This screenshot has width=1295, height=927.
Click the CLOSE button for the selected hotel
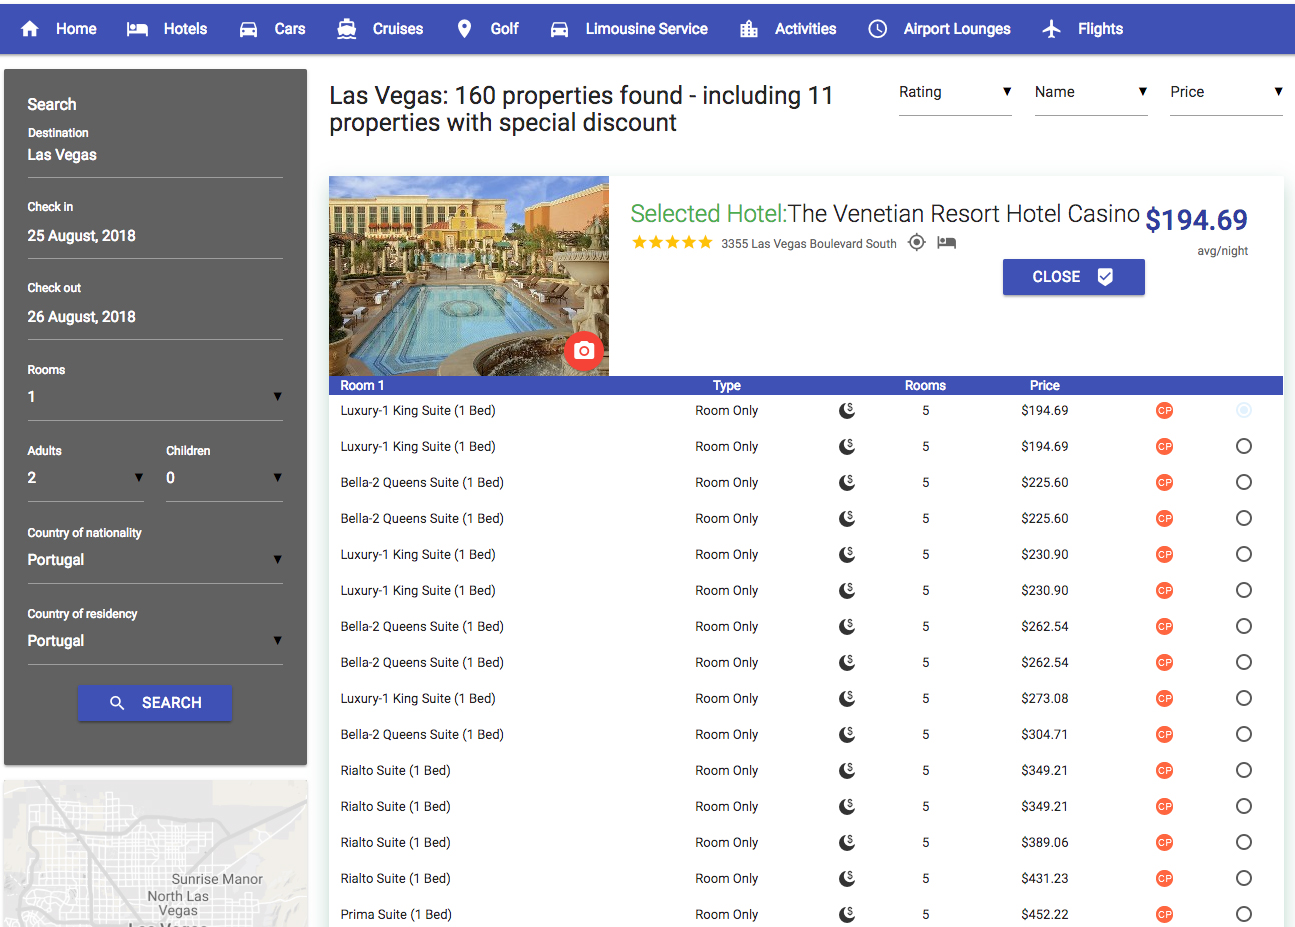1074,277
